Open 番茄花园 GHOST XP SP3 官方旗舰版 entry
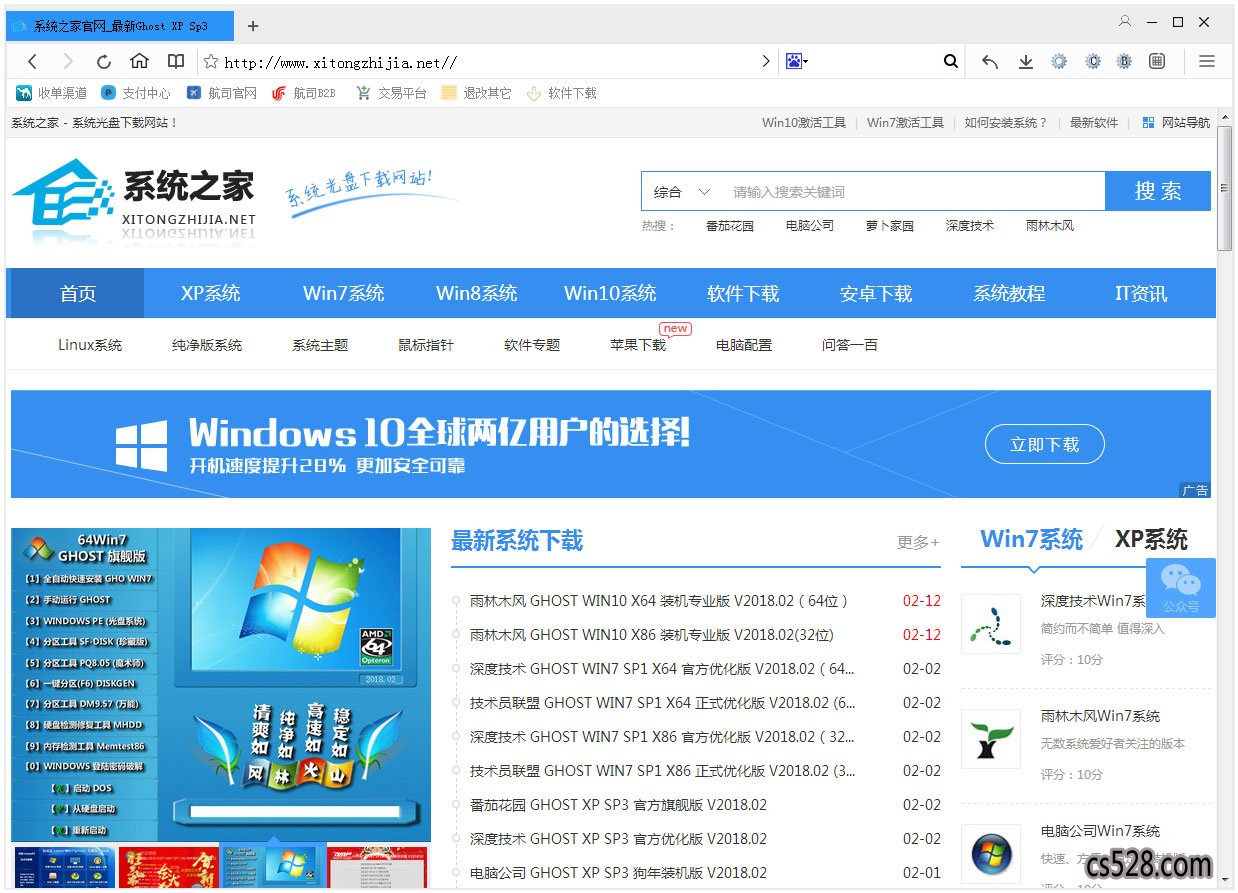The image size is (1238, 893). 618,805
